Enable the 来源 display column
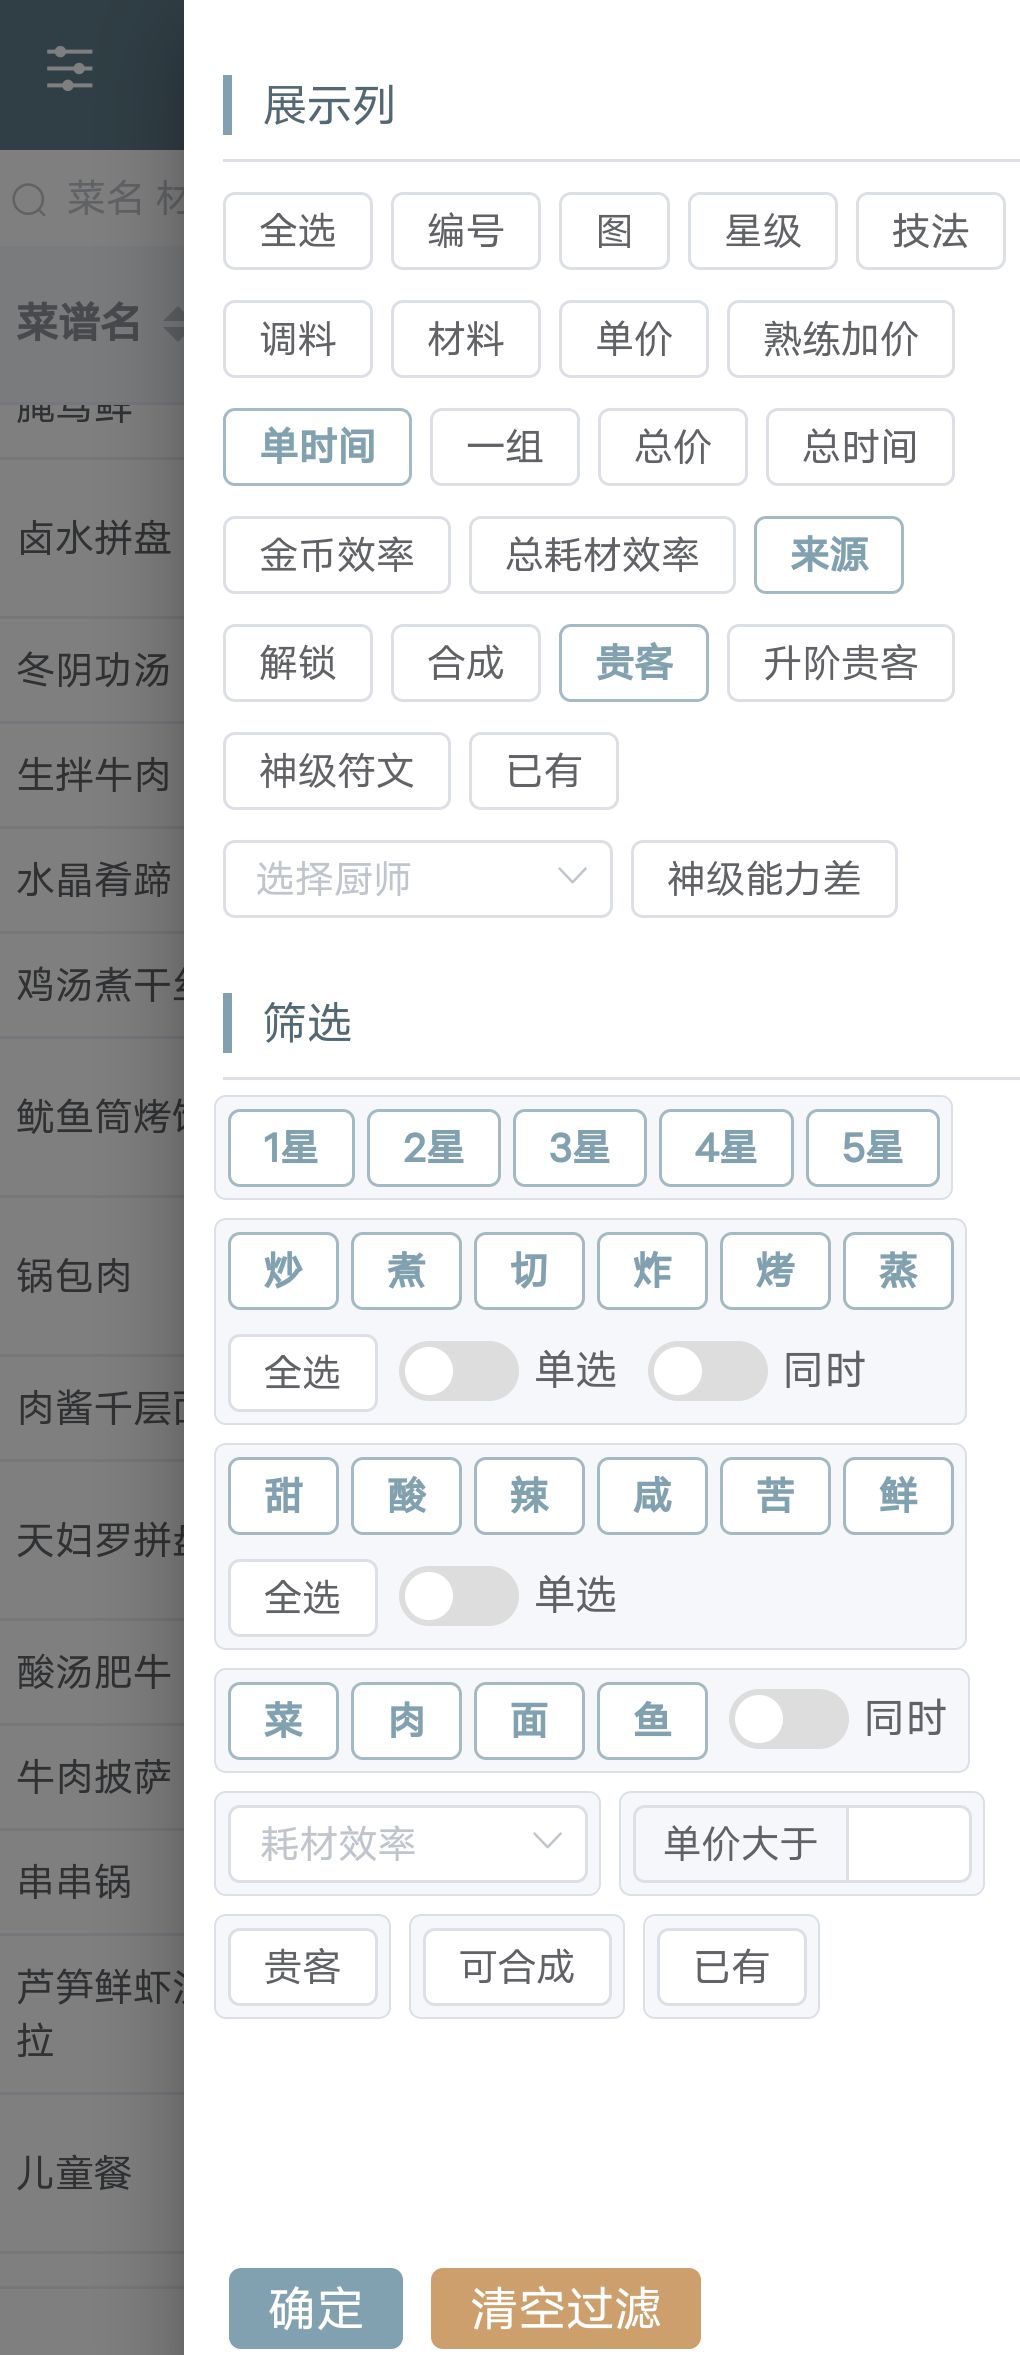The width and height of the screenshot is (1020, 2355). [829, 555]
